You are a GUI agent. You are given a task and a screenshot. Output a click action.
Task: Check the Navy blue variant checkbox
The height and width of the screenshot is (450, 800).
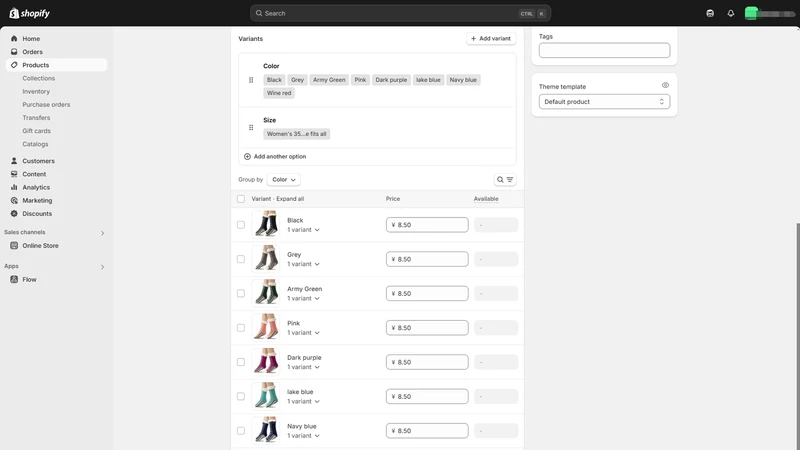tap(241, 431)
